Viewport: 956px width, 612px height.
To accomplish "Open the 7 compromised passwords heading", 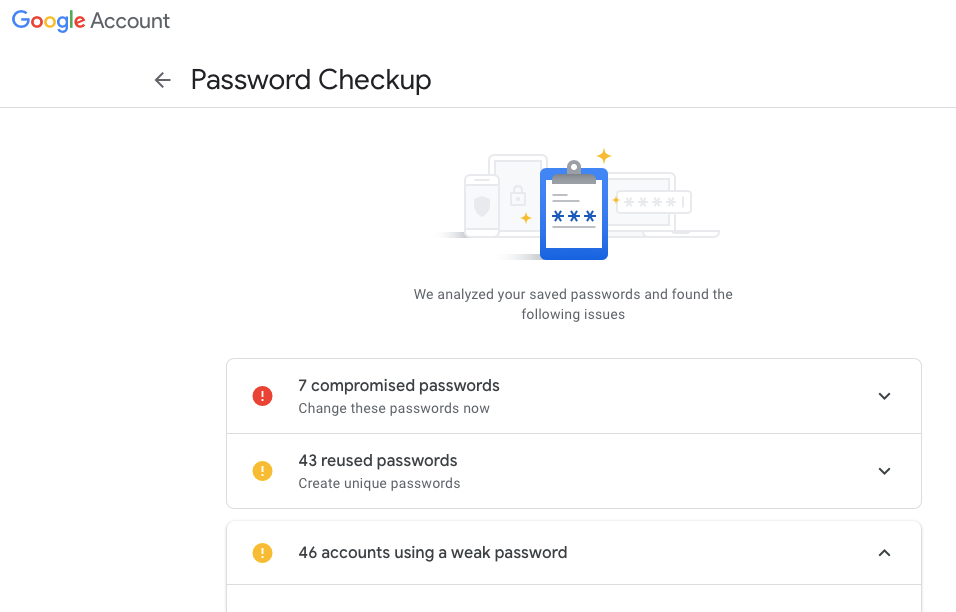I will click(x=399, y=385).
